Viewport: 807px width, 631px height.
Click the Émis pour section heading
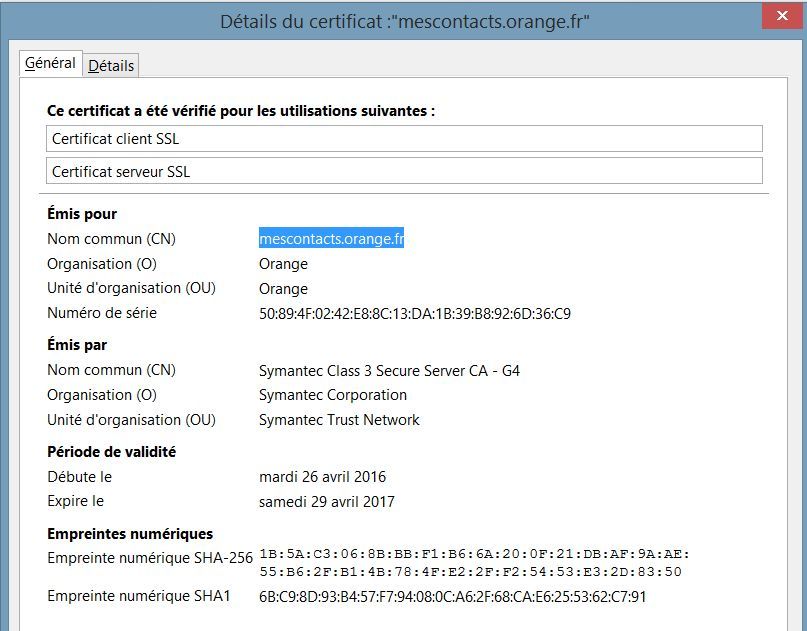click(x=82, y=214)
